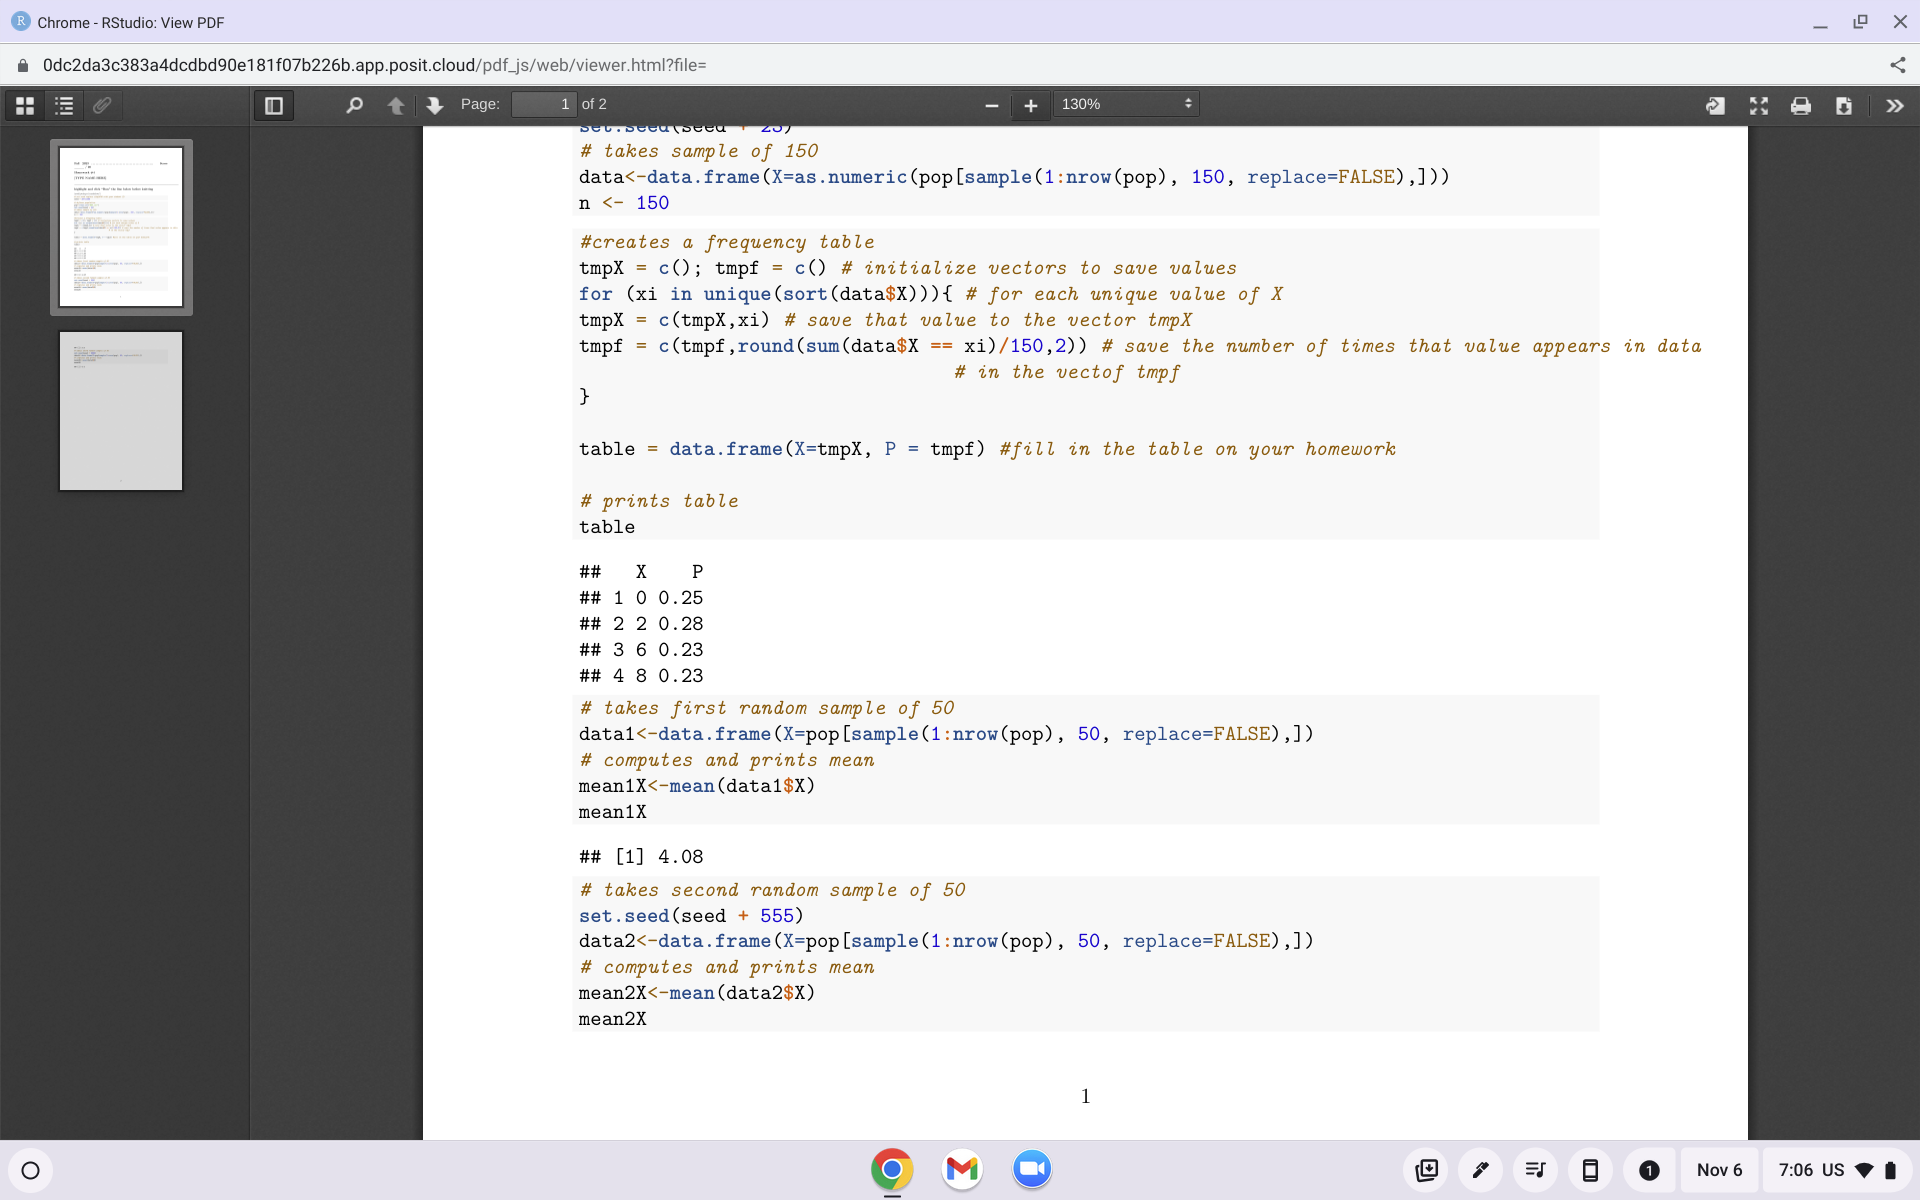Go to the next page

coord(434,105)
